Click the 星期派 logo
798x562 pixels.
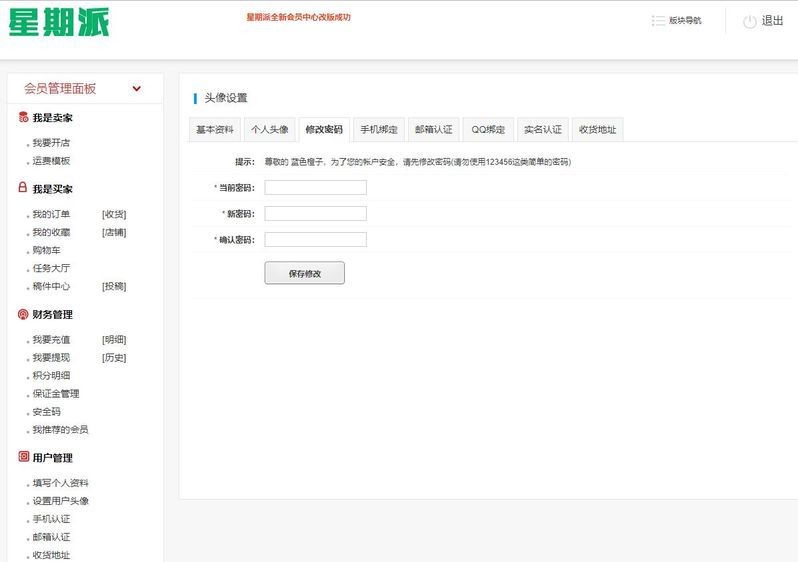pyautogui.click(x=59, y=22)
